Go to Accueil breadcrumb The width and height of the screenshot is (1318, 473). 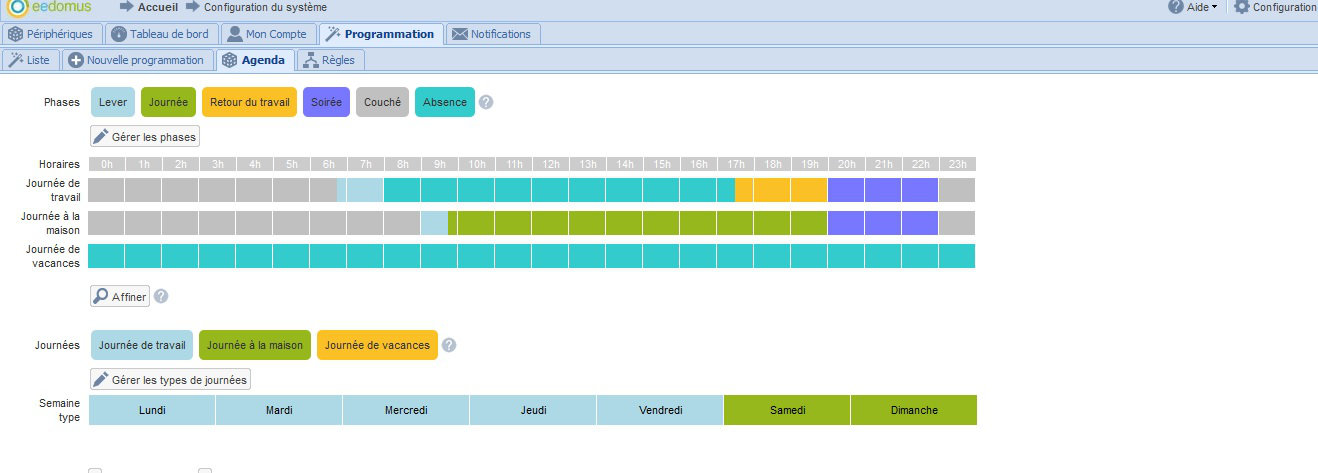coord(158,7)
